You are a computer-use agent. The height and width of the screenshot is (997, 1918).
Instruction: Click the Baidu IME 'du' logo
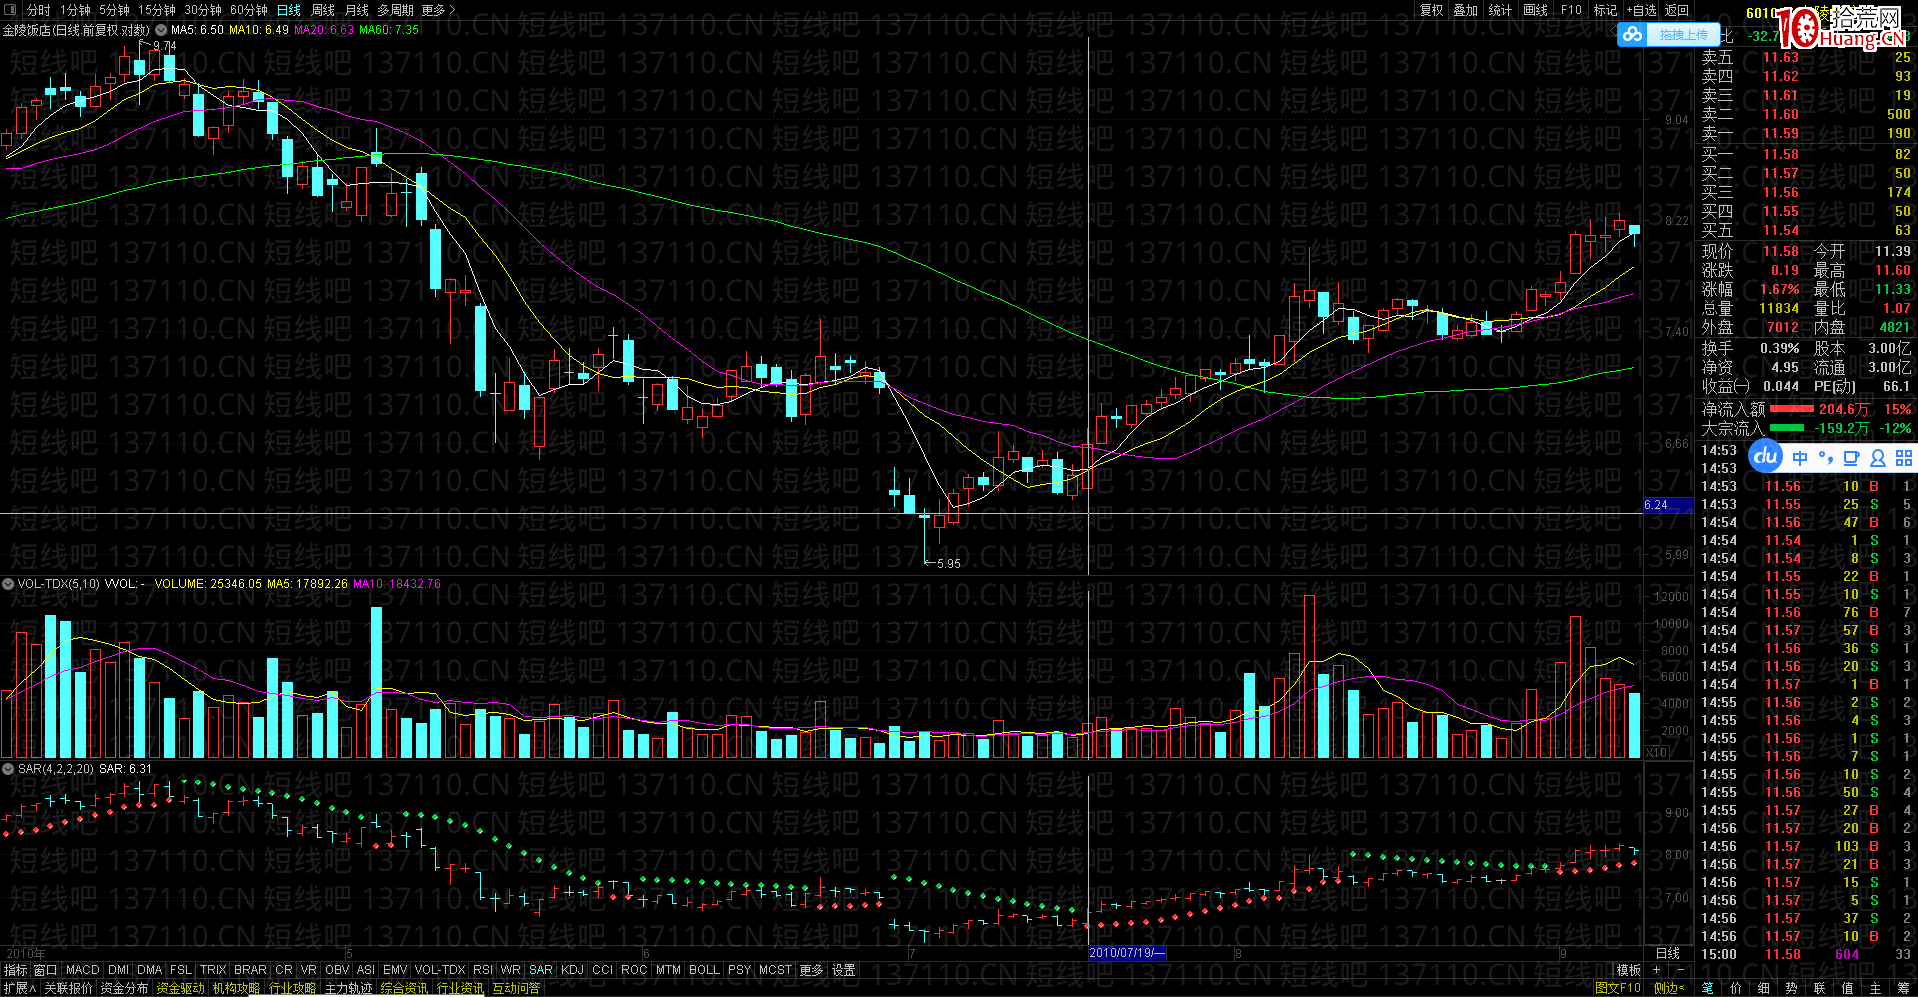pyautogui.click(x=1766, y=457)
